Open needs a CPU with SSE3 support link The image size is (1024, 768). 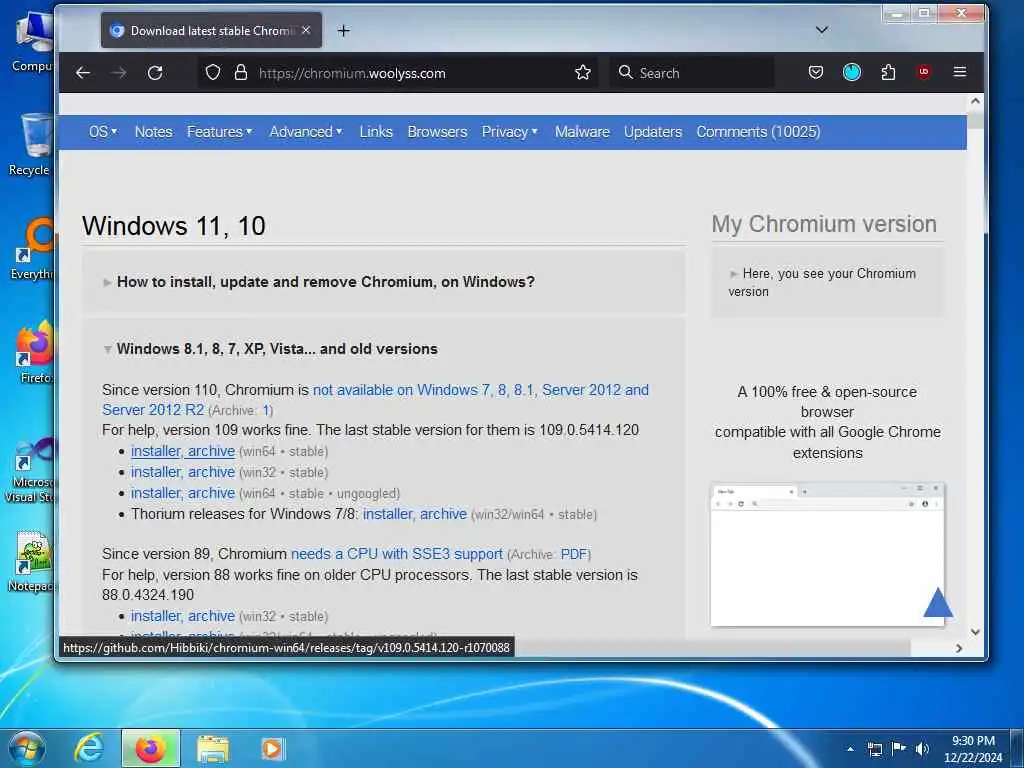(x=397, y=554)
